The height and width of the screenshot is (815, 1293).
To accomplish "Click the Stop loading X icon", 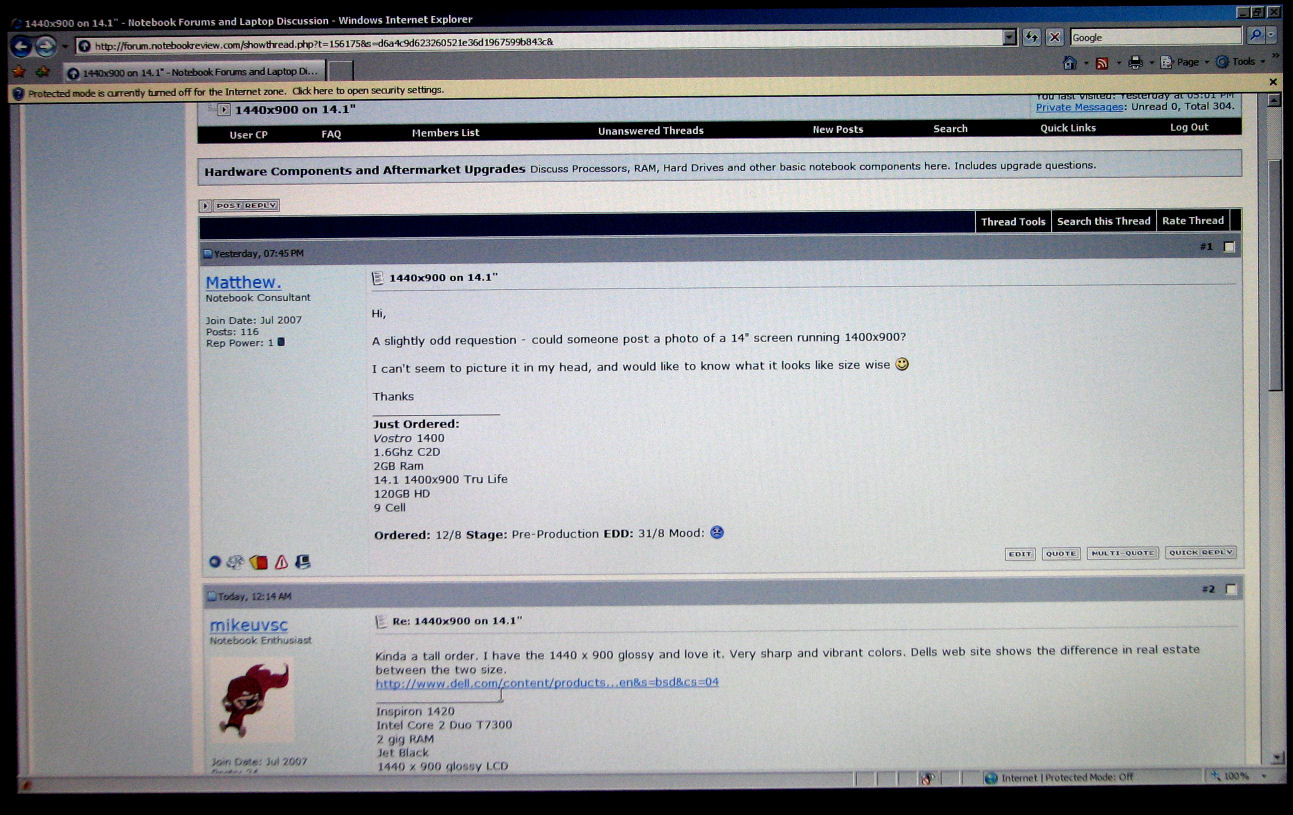I will pyautogui.click(x=1054, y=37).
